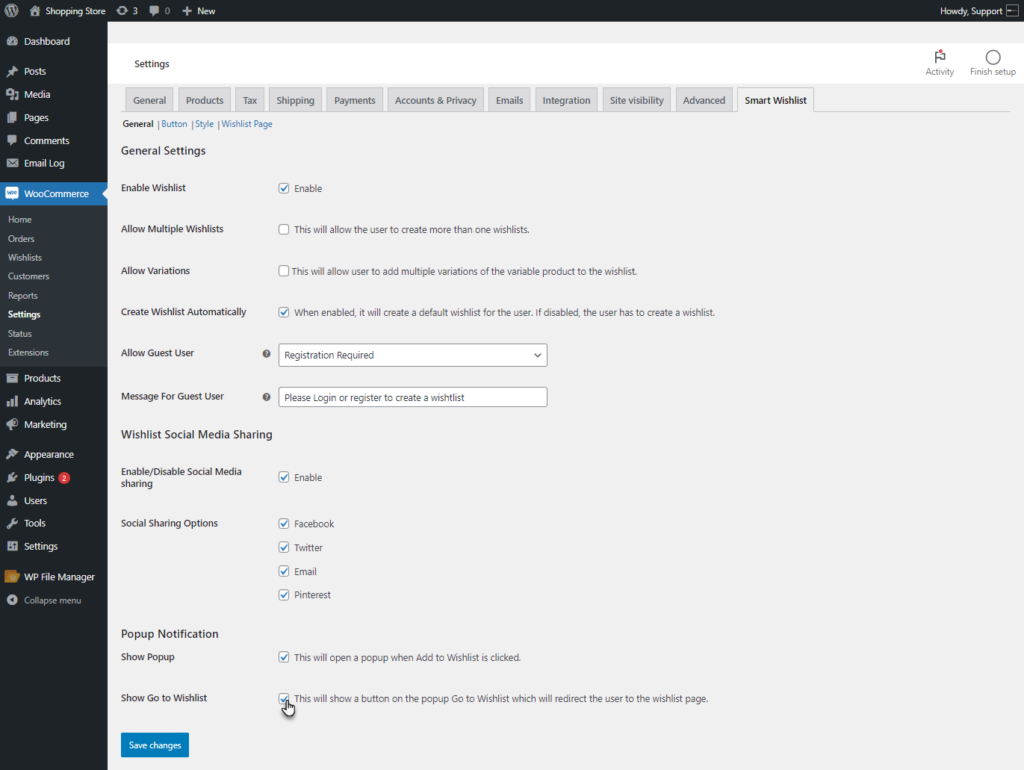Click help icon beside Allow Guest User
This screenshot has height=770, width=1024.
pyautogui.click(x=266, y=354)
